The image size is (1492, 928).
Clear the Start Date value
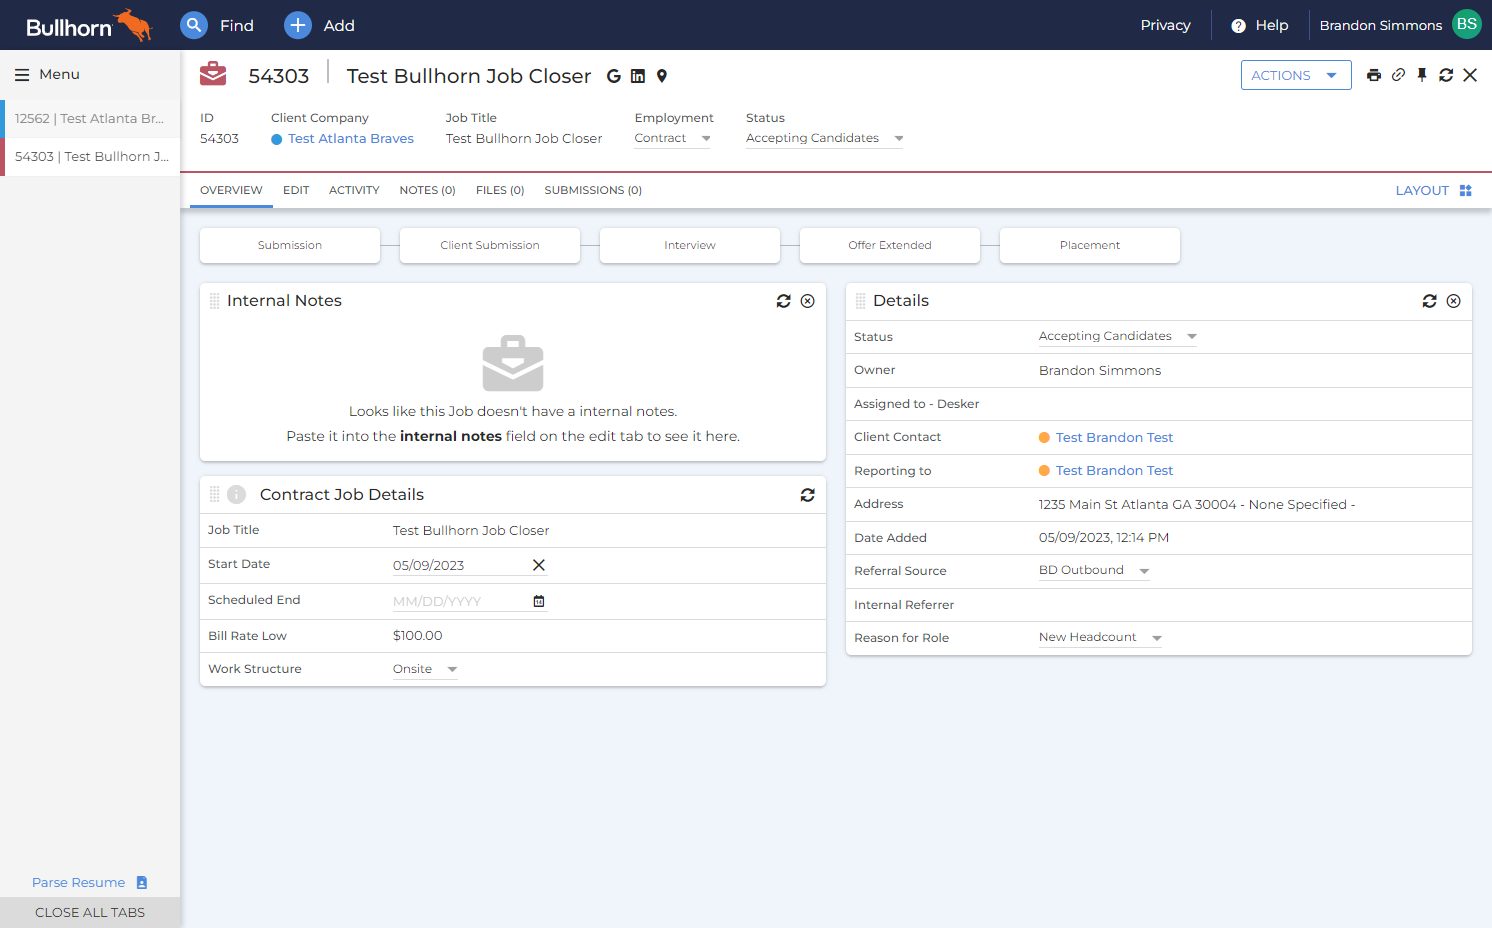(x=539, y=565)
